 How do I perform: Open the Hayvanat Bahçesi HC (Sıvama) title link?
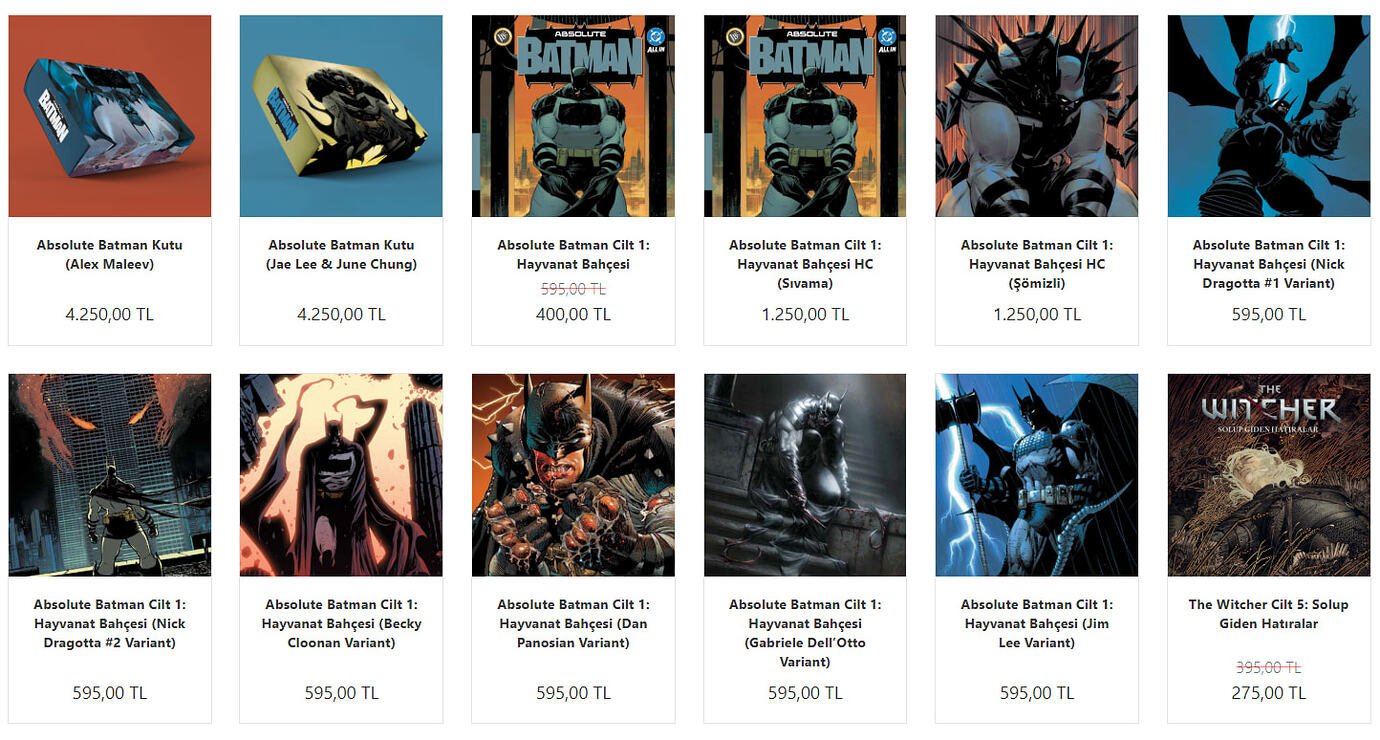[805, 264]
